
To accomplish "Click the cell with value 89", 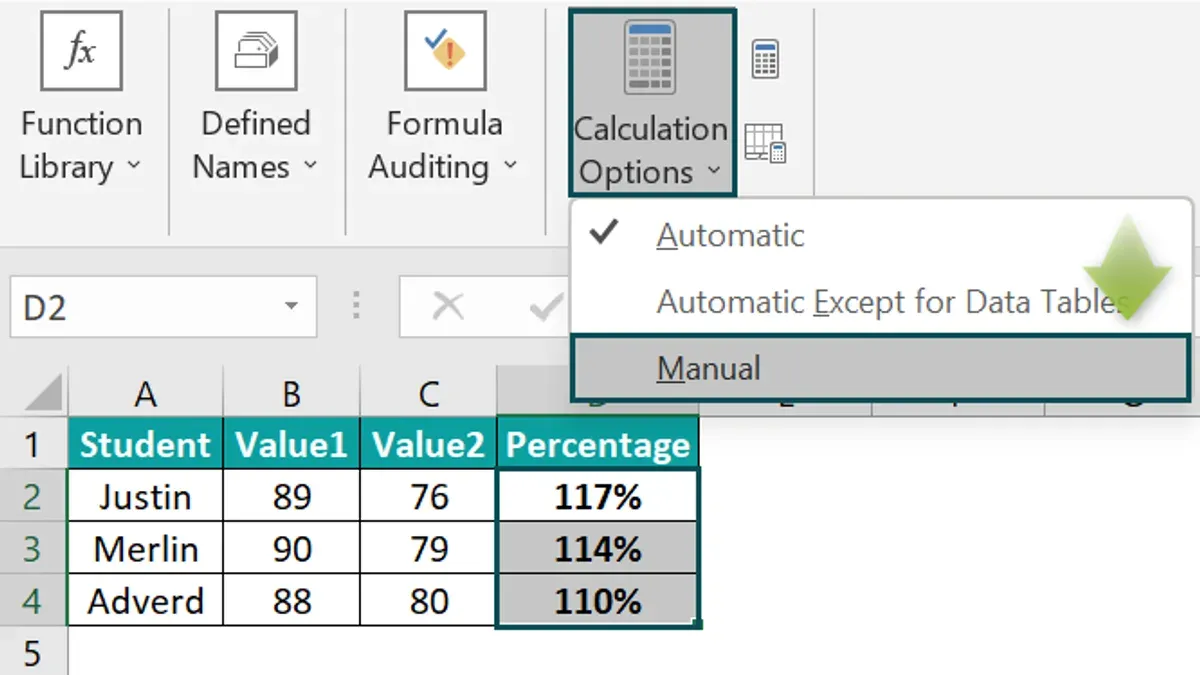I will pyautogui.click(x=291, y=496).
